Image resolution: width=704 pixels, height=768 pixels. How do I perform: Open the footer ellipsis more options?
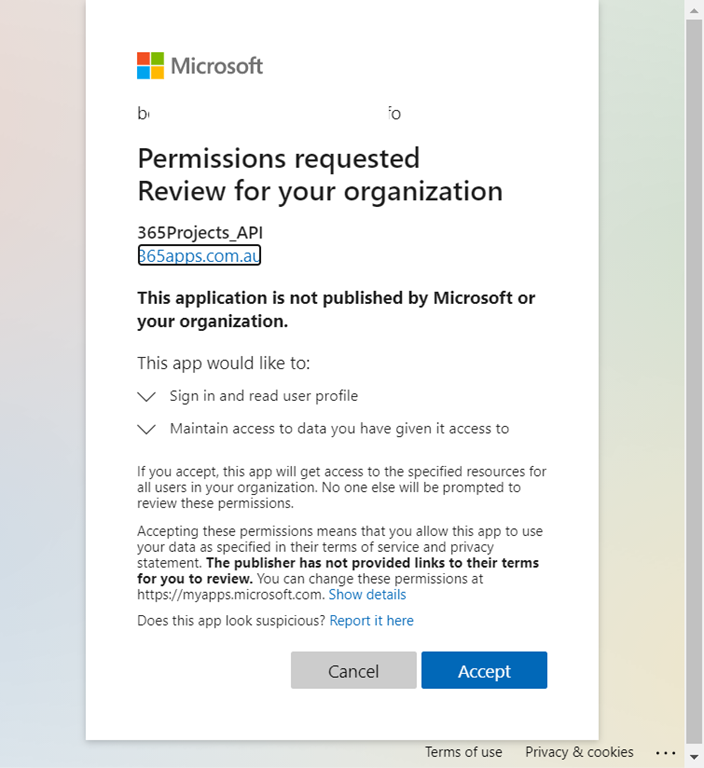point(666,752)
